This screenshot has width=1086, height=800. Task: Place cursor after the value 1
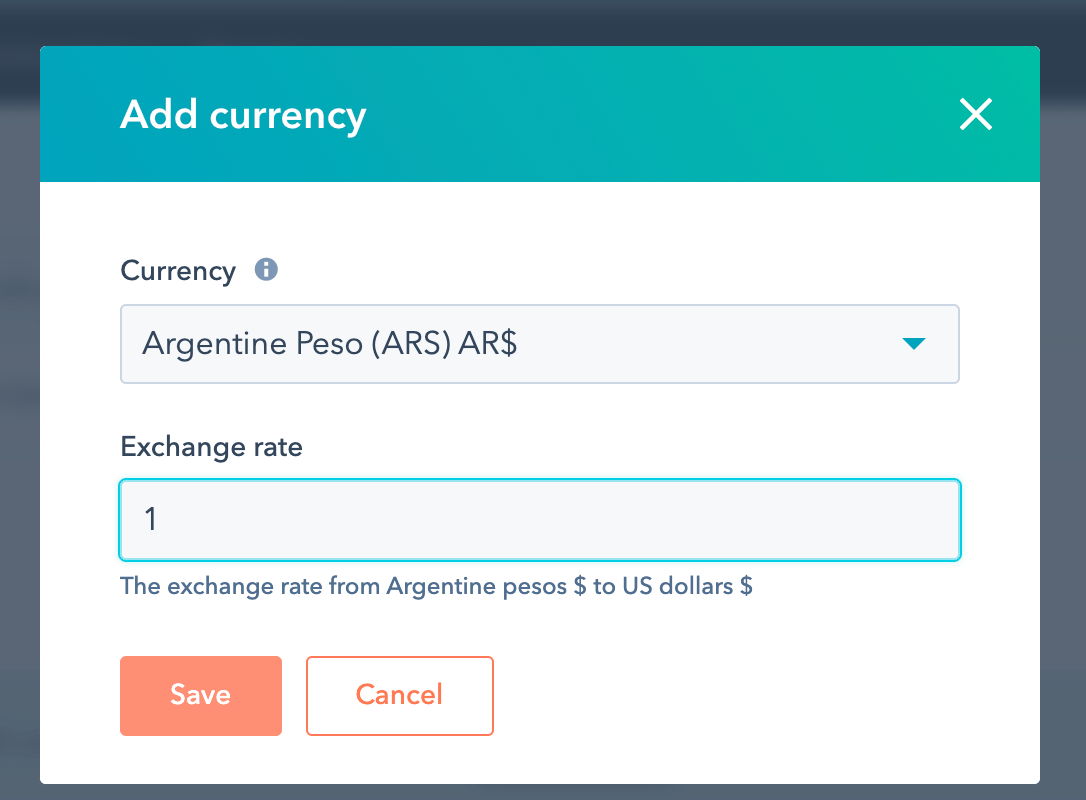coord(160,520)
